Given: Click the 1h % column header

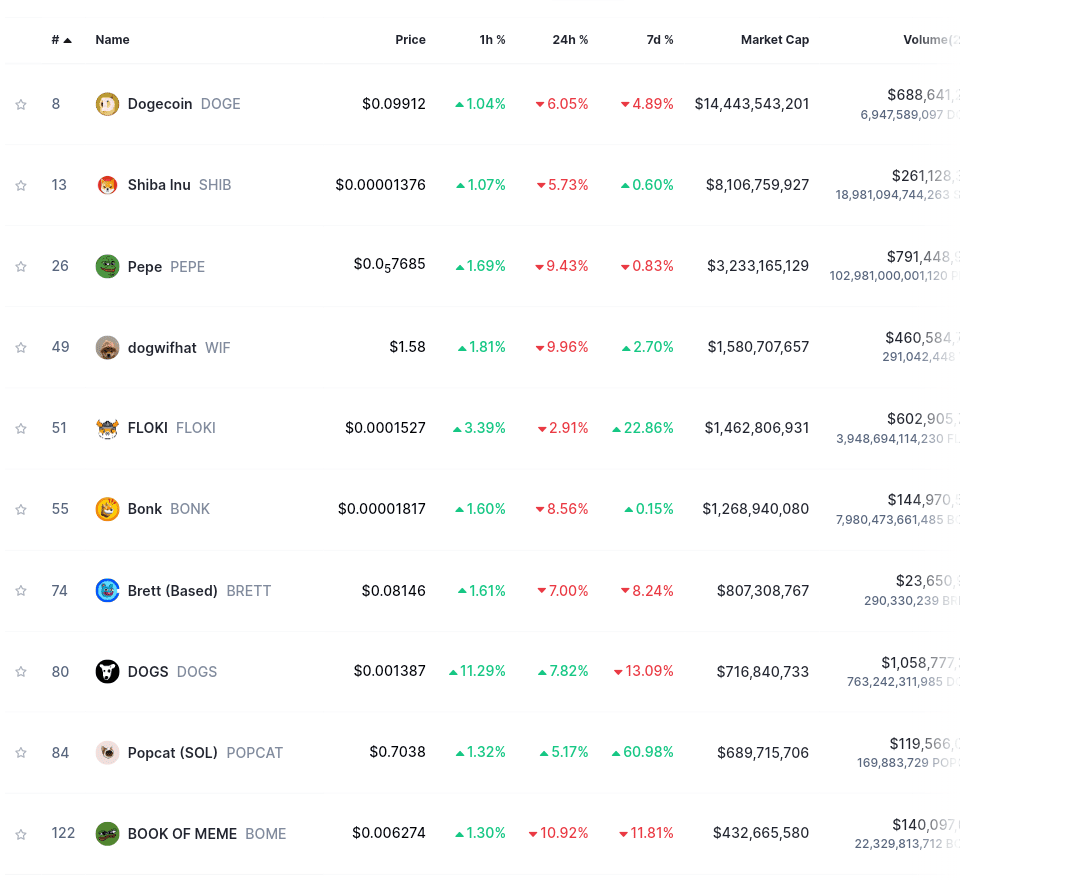Looking at the screenshot, I should [492, 40].
